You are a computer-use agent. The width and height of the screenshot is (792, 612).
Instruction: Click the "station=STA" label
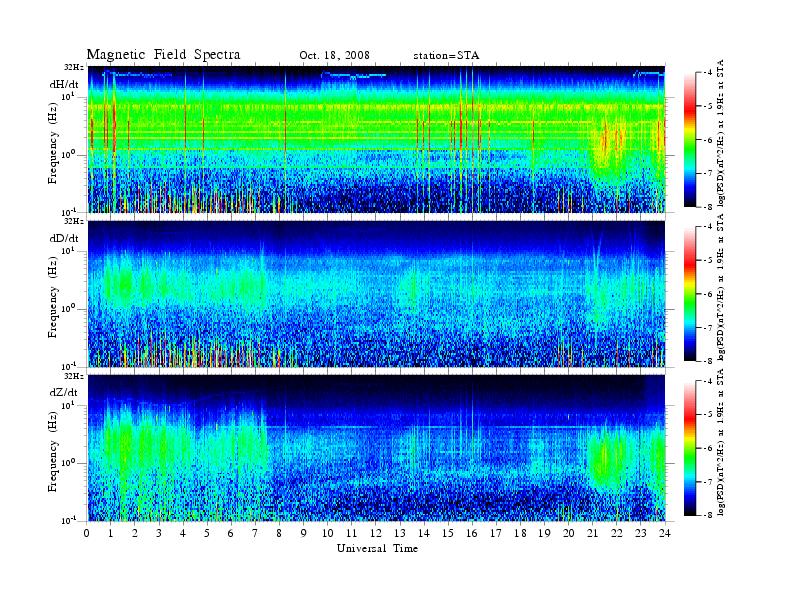tap(446, 56)
